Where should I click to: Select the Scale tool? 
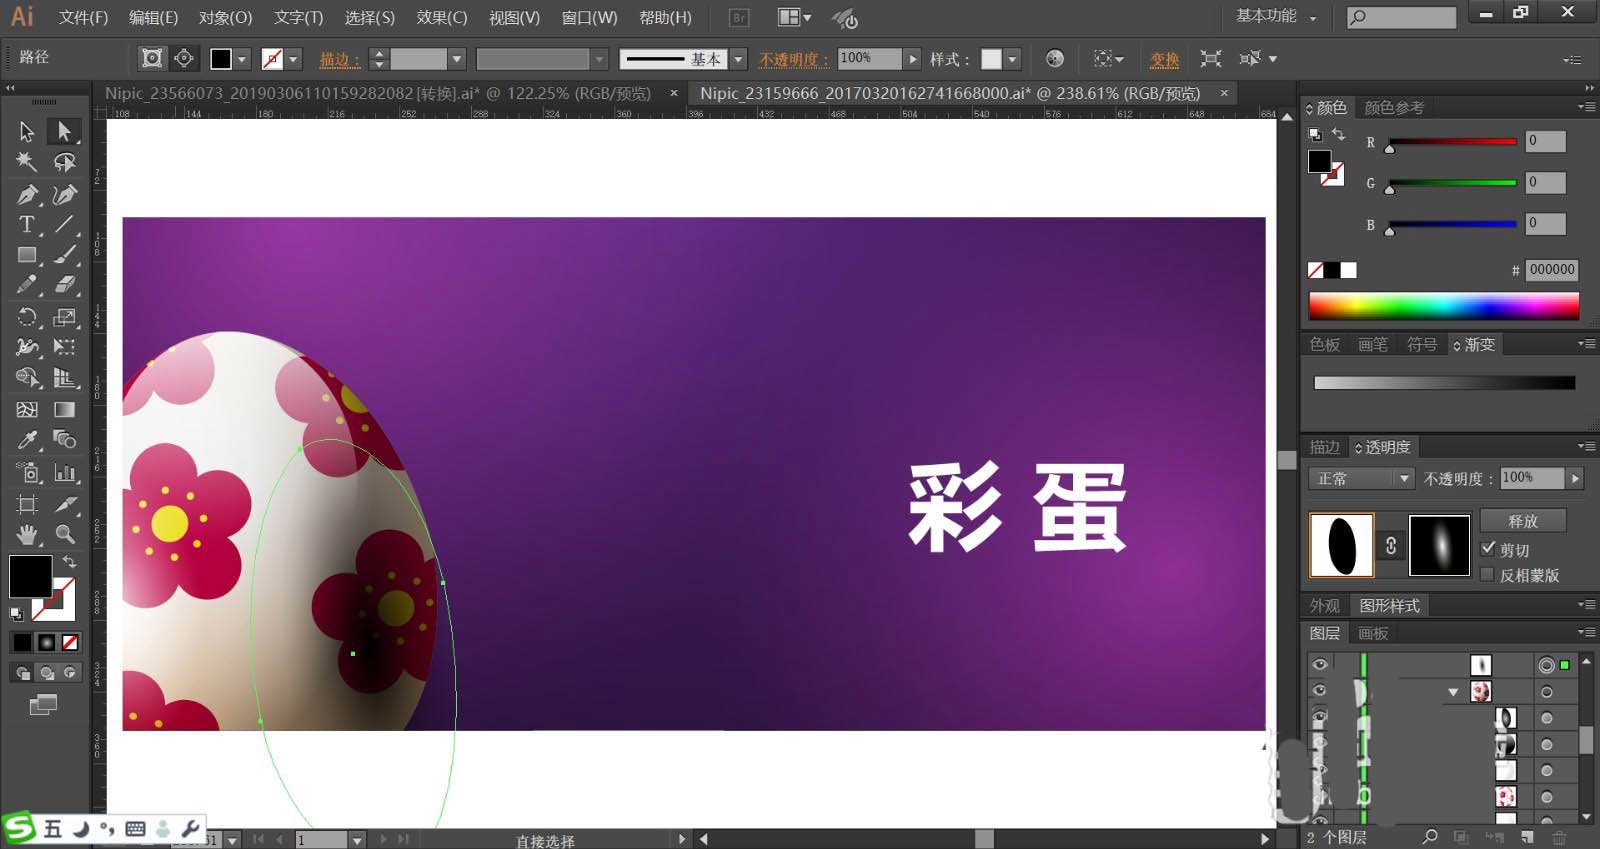pos(65,317)
